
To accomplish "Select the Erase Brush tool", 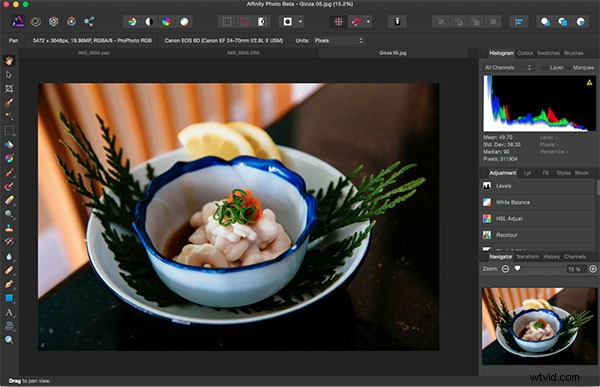I will click(9, 200).
